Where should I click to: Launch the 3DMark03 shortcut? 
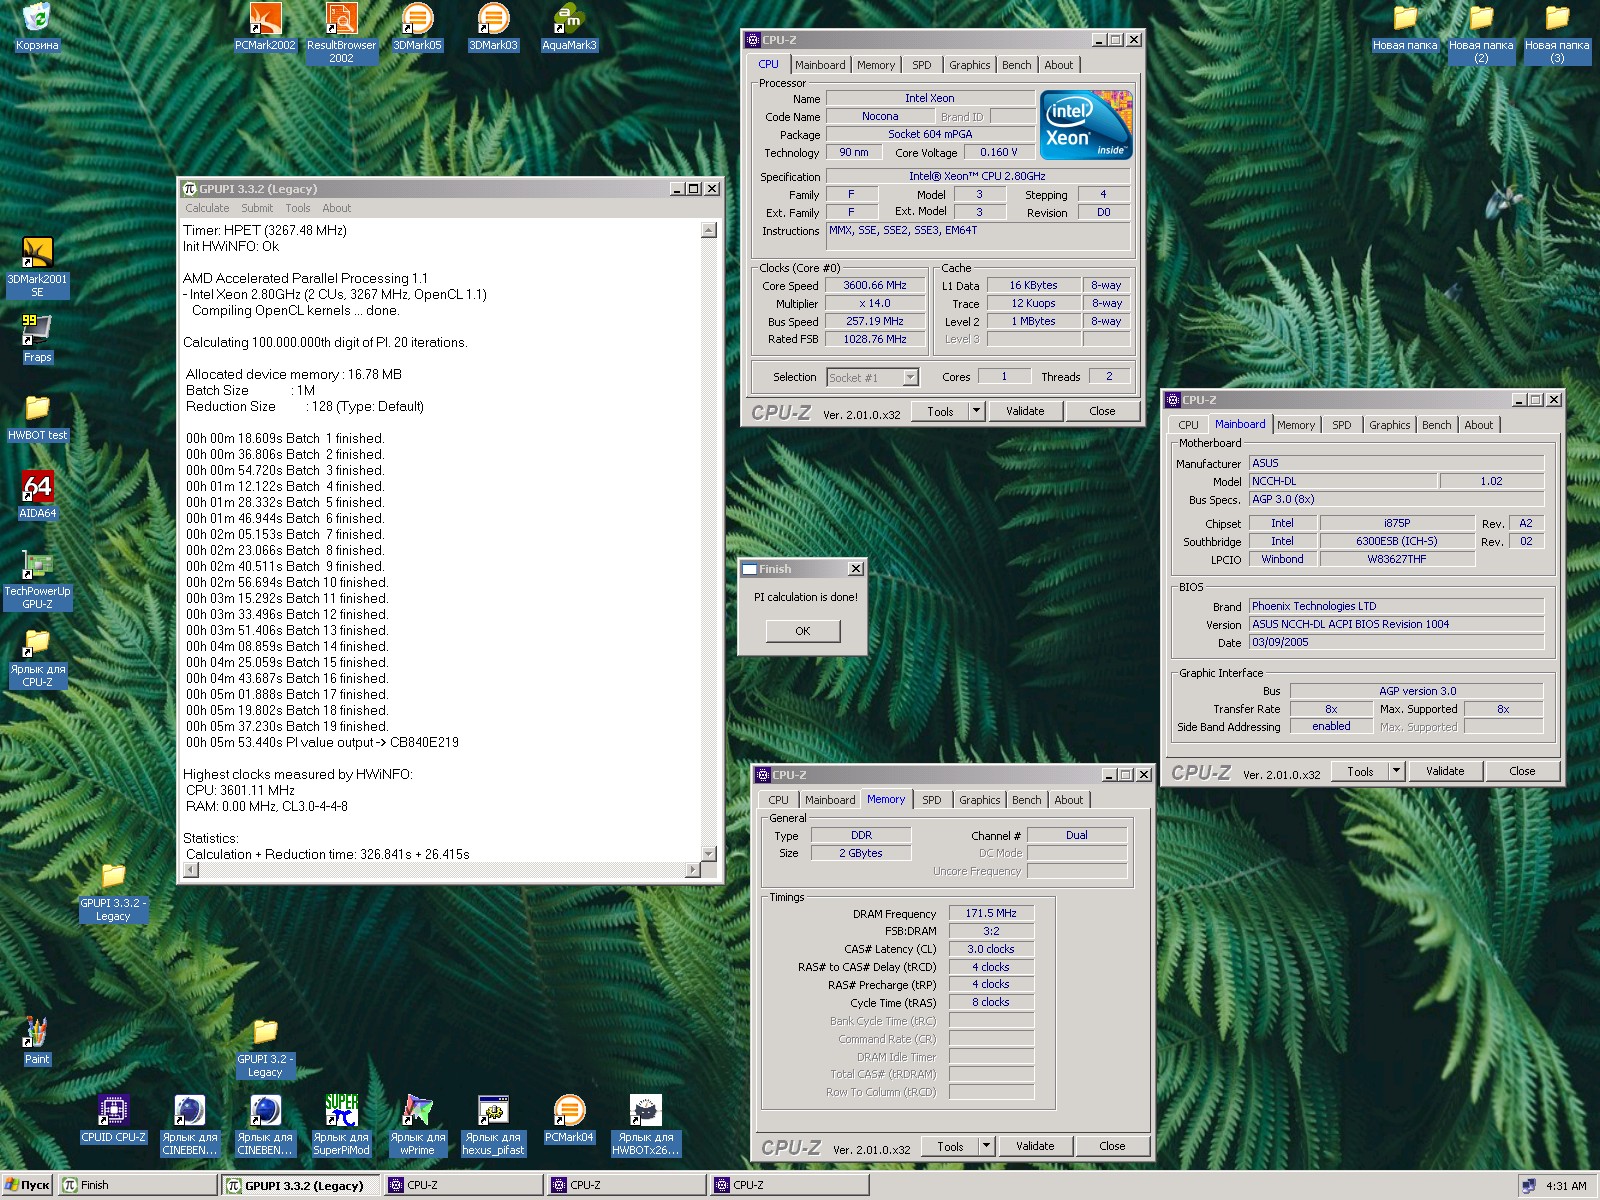[x=493, y=28]
